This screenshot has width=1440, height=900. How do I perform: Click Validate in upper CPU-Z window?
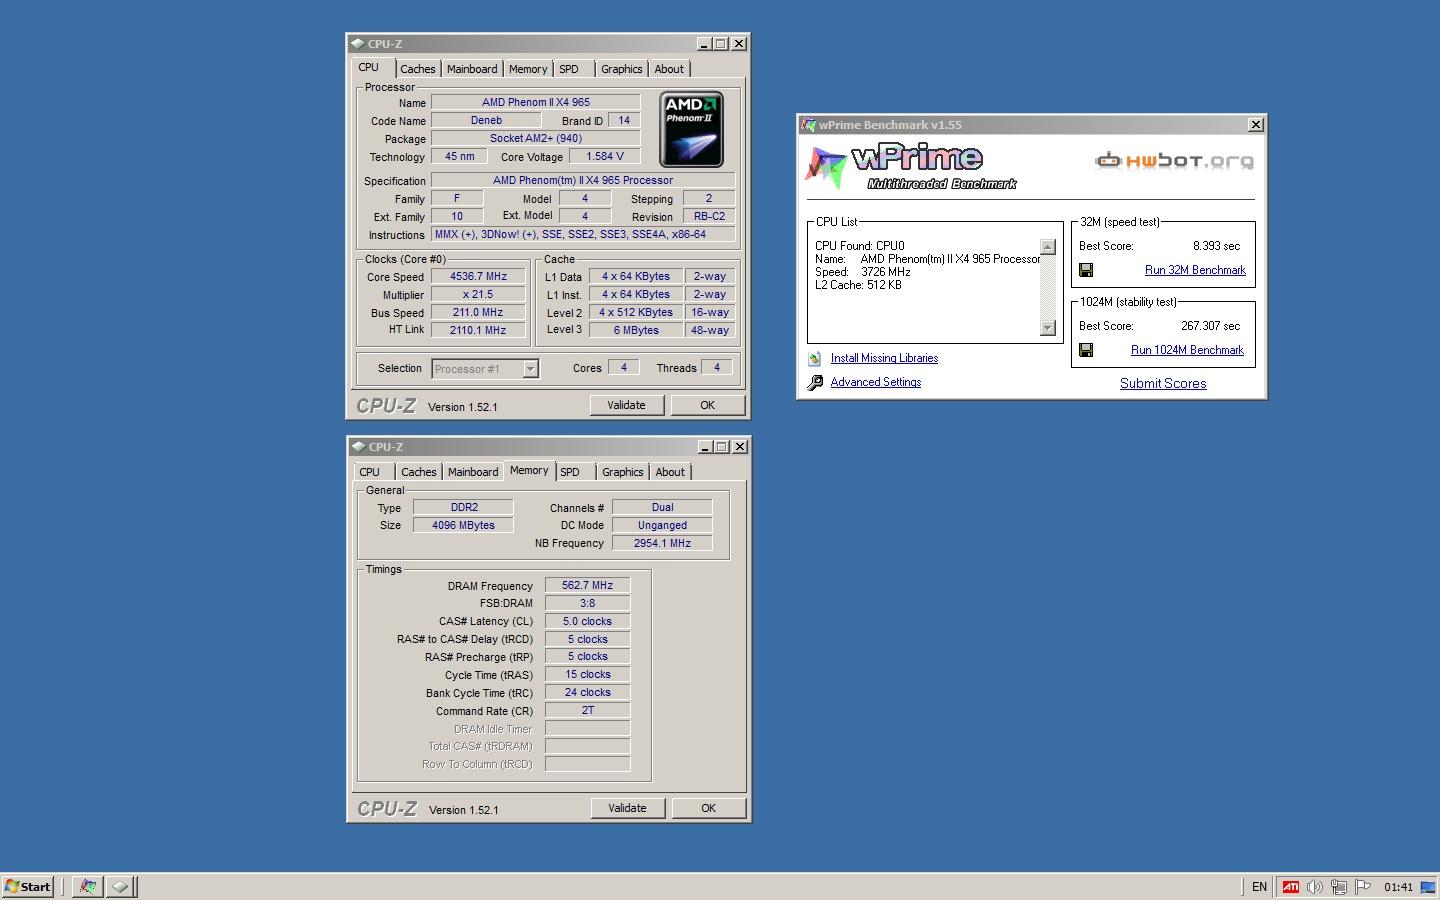tap(626, 405)
